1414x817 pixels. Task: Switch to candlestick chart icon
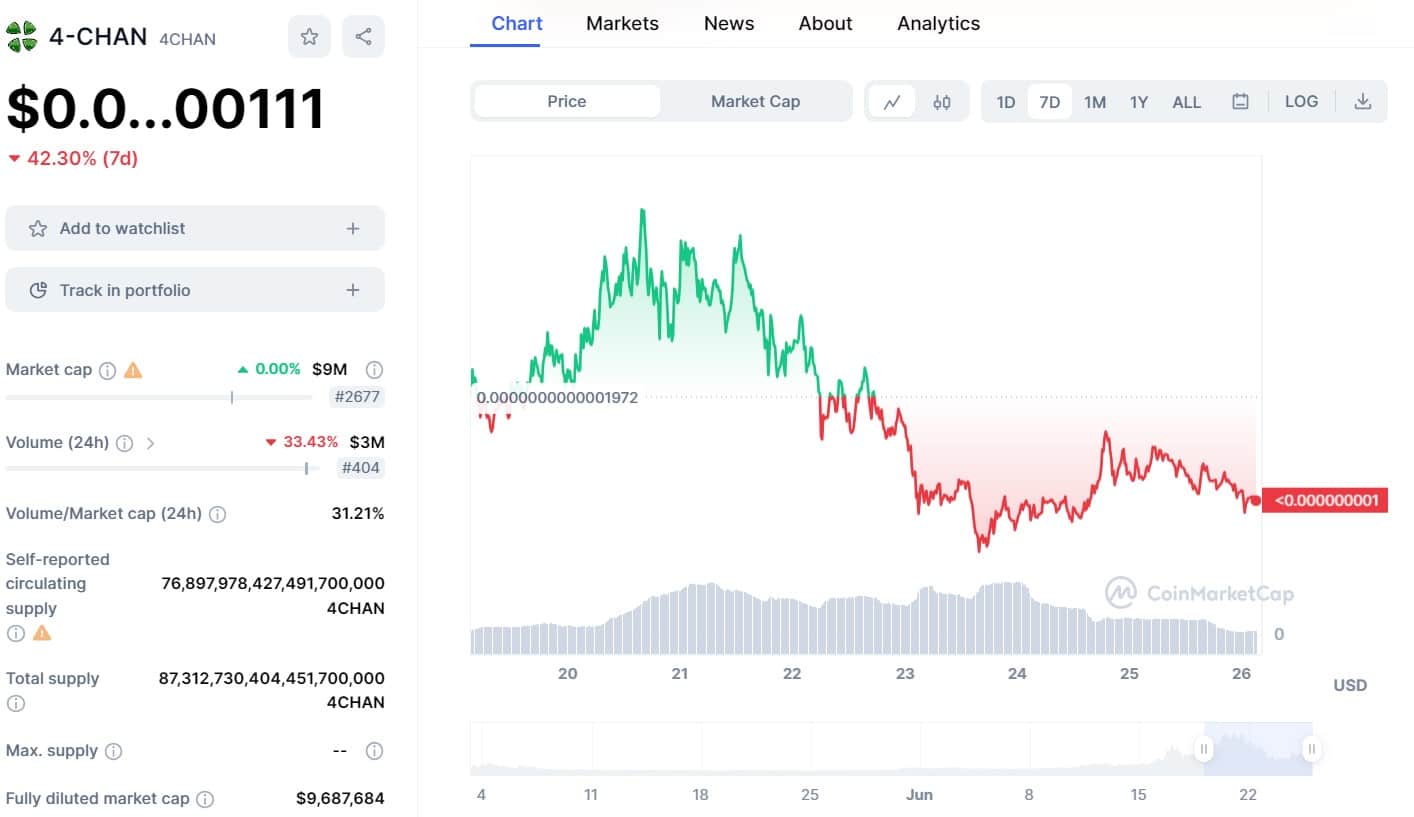click(x=942, y=101)
